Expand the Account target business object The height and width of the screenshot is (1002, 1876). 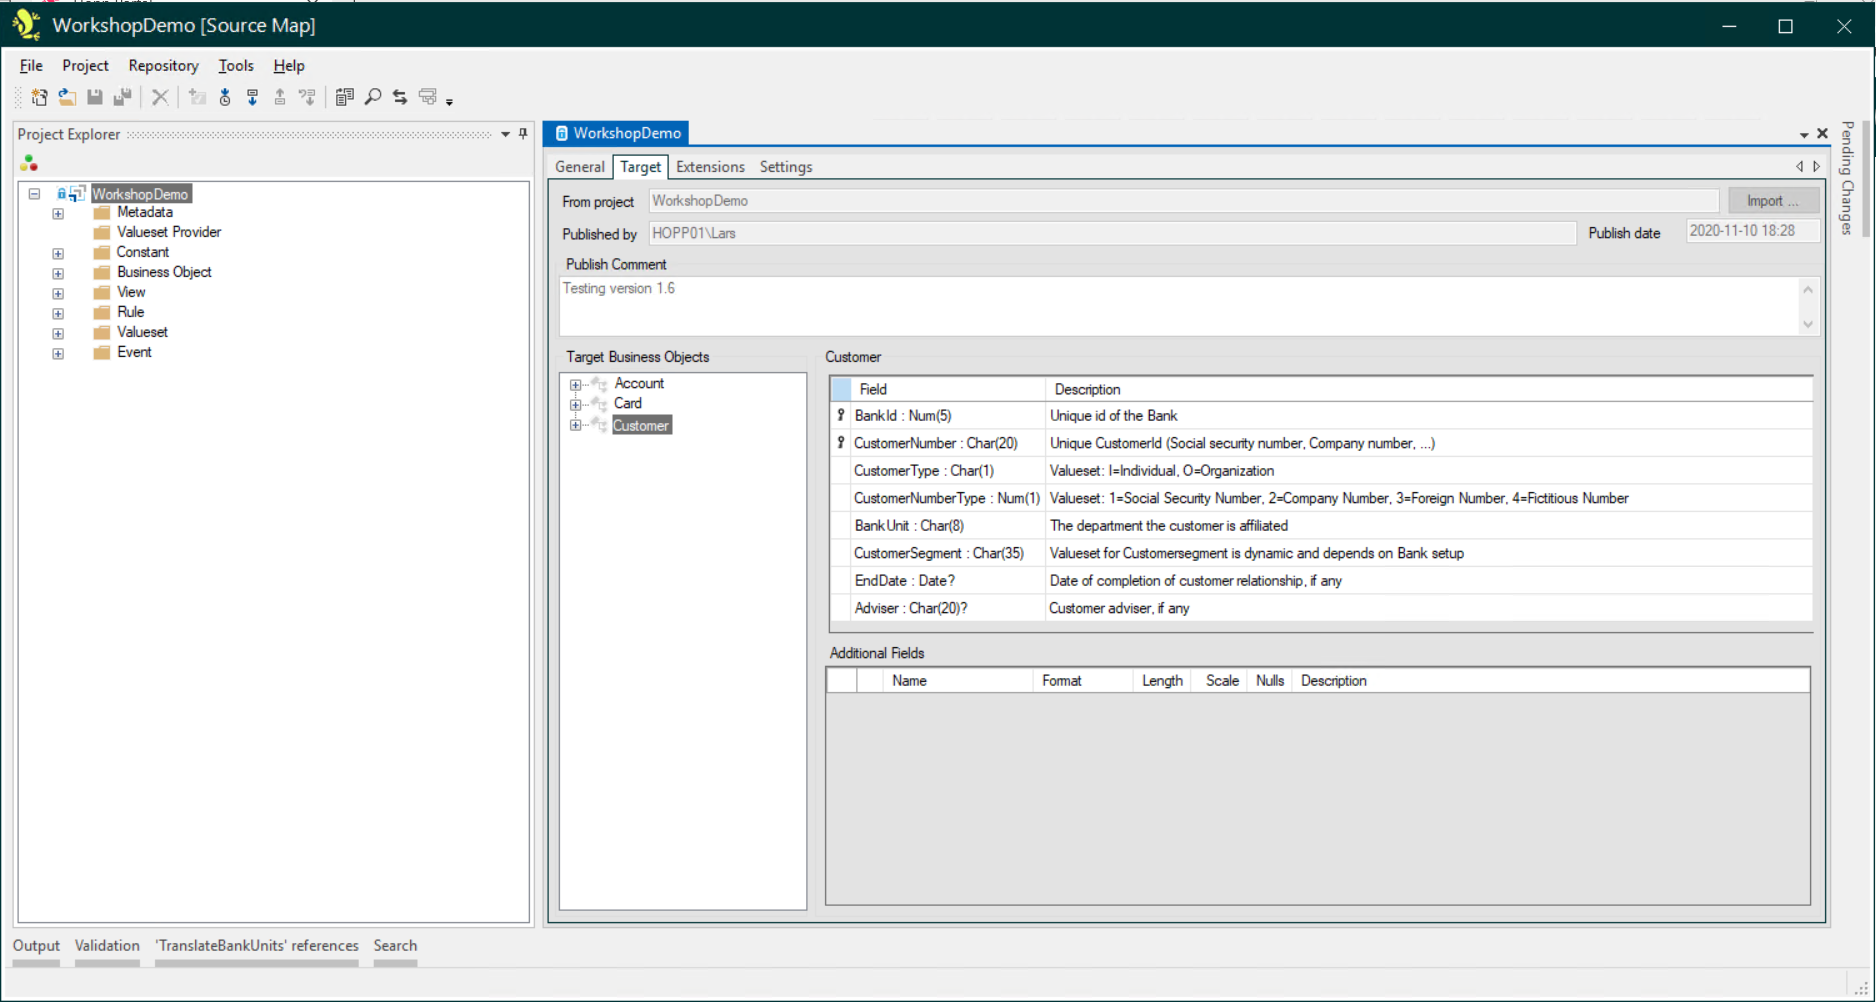coord(575,384)
